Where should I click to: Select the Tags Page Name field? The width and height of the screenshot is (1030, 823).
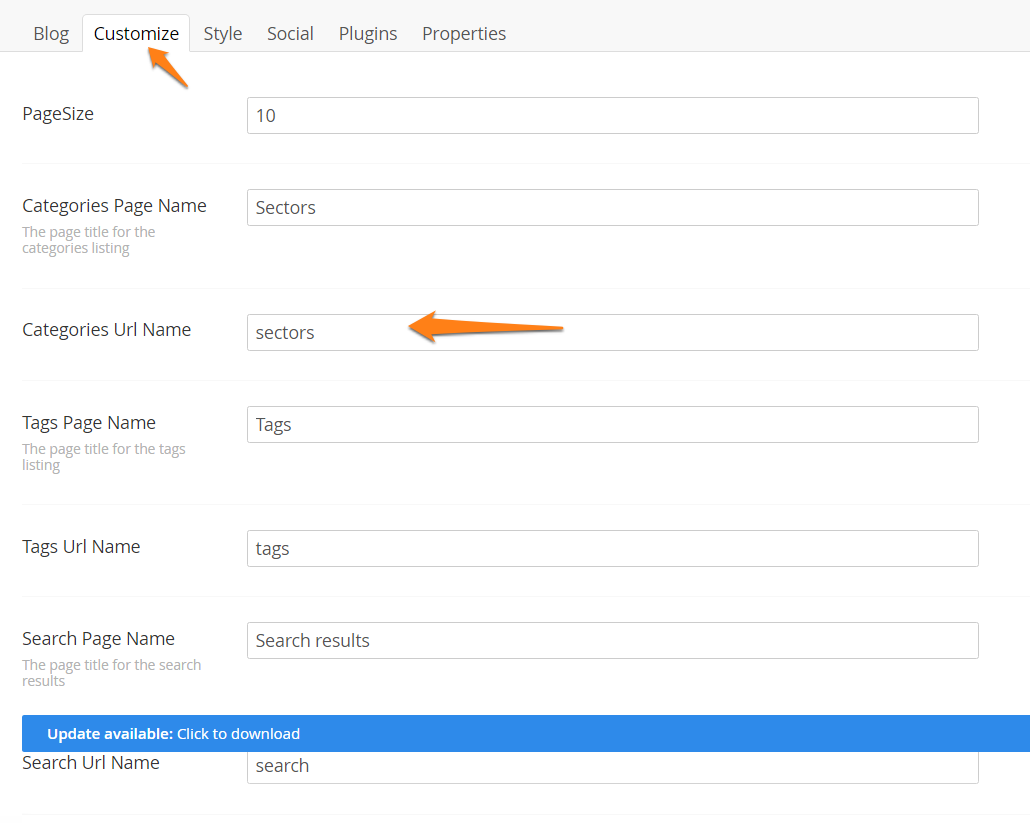coord(612,424)
